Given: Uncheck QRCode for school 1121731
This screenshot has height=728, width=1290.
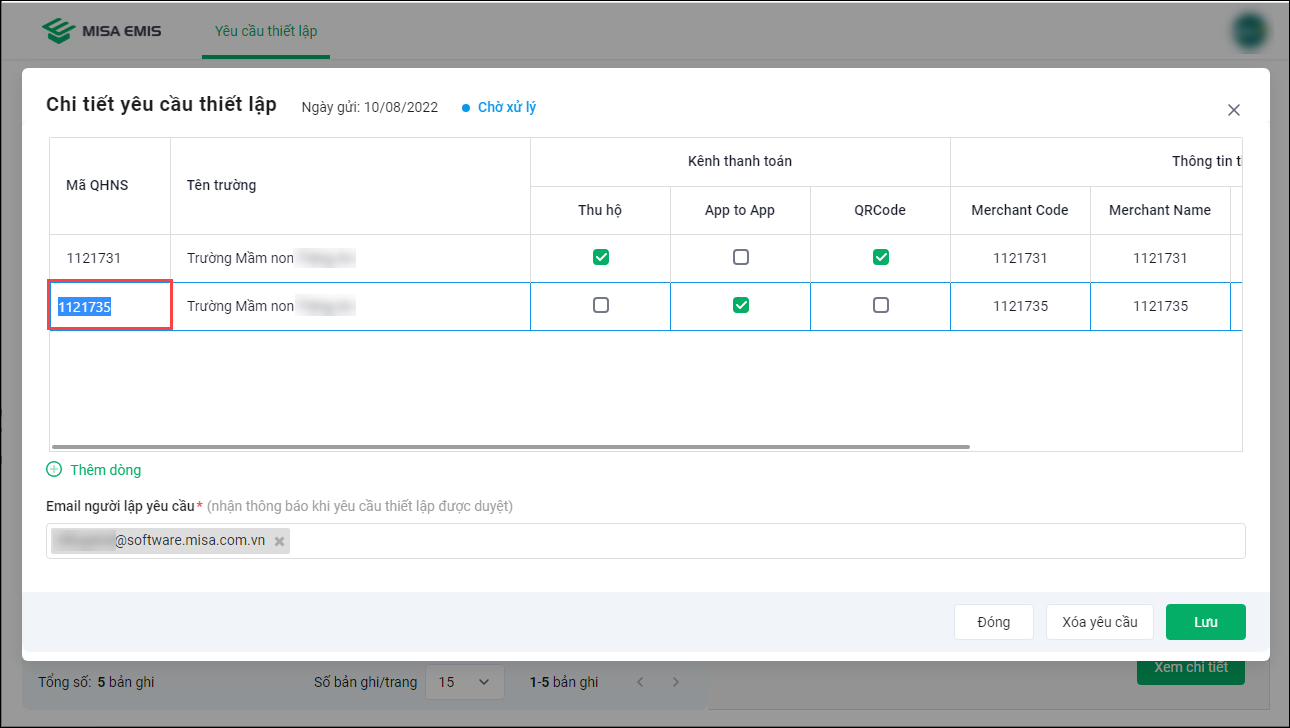Looking at the screenshot, I should pyautogui.click(x=881, y=257).
